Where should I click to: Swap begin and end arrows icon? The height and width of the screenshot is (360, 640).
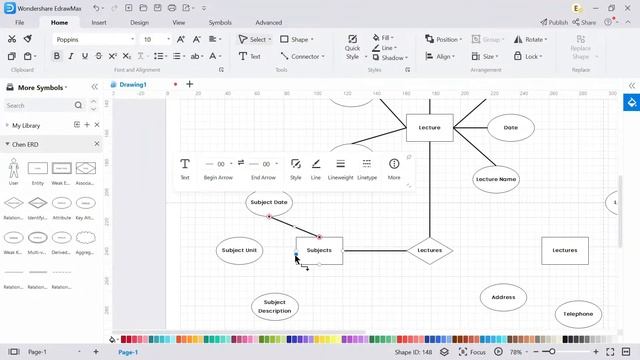tap(241, 162)
